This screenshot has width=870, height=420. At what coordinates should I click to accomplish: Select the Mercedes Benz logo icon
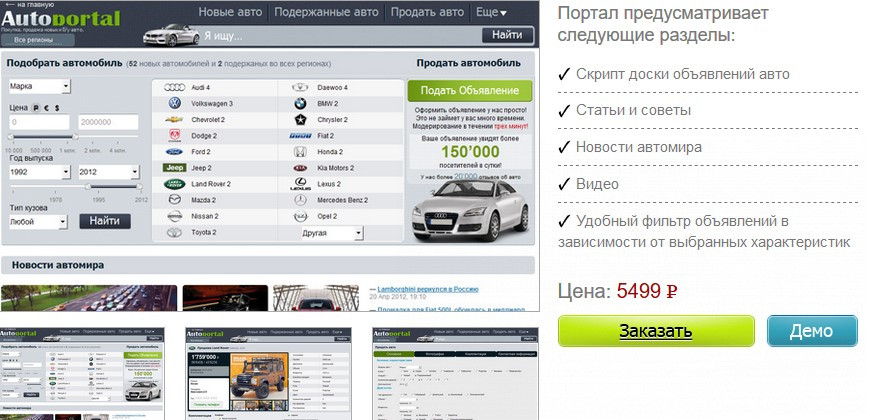(x=300, y=200)
